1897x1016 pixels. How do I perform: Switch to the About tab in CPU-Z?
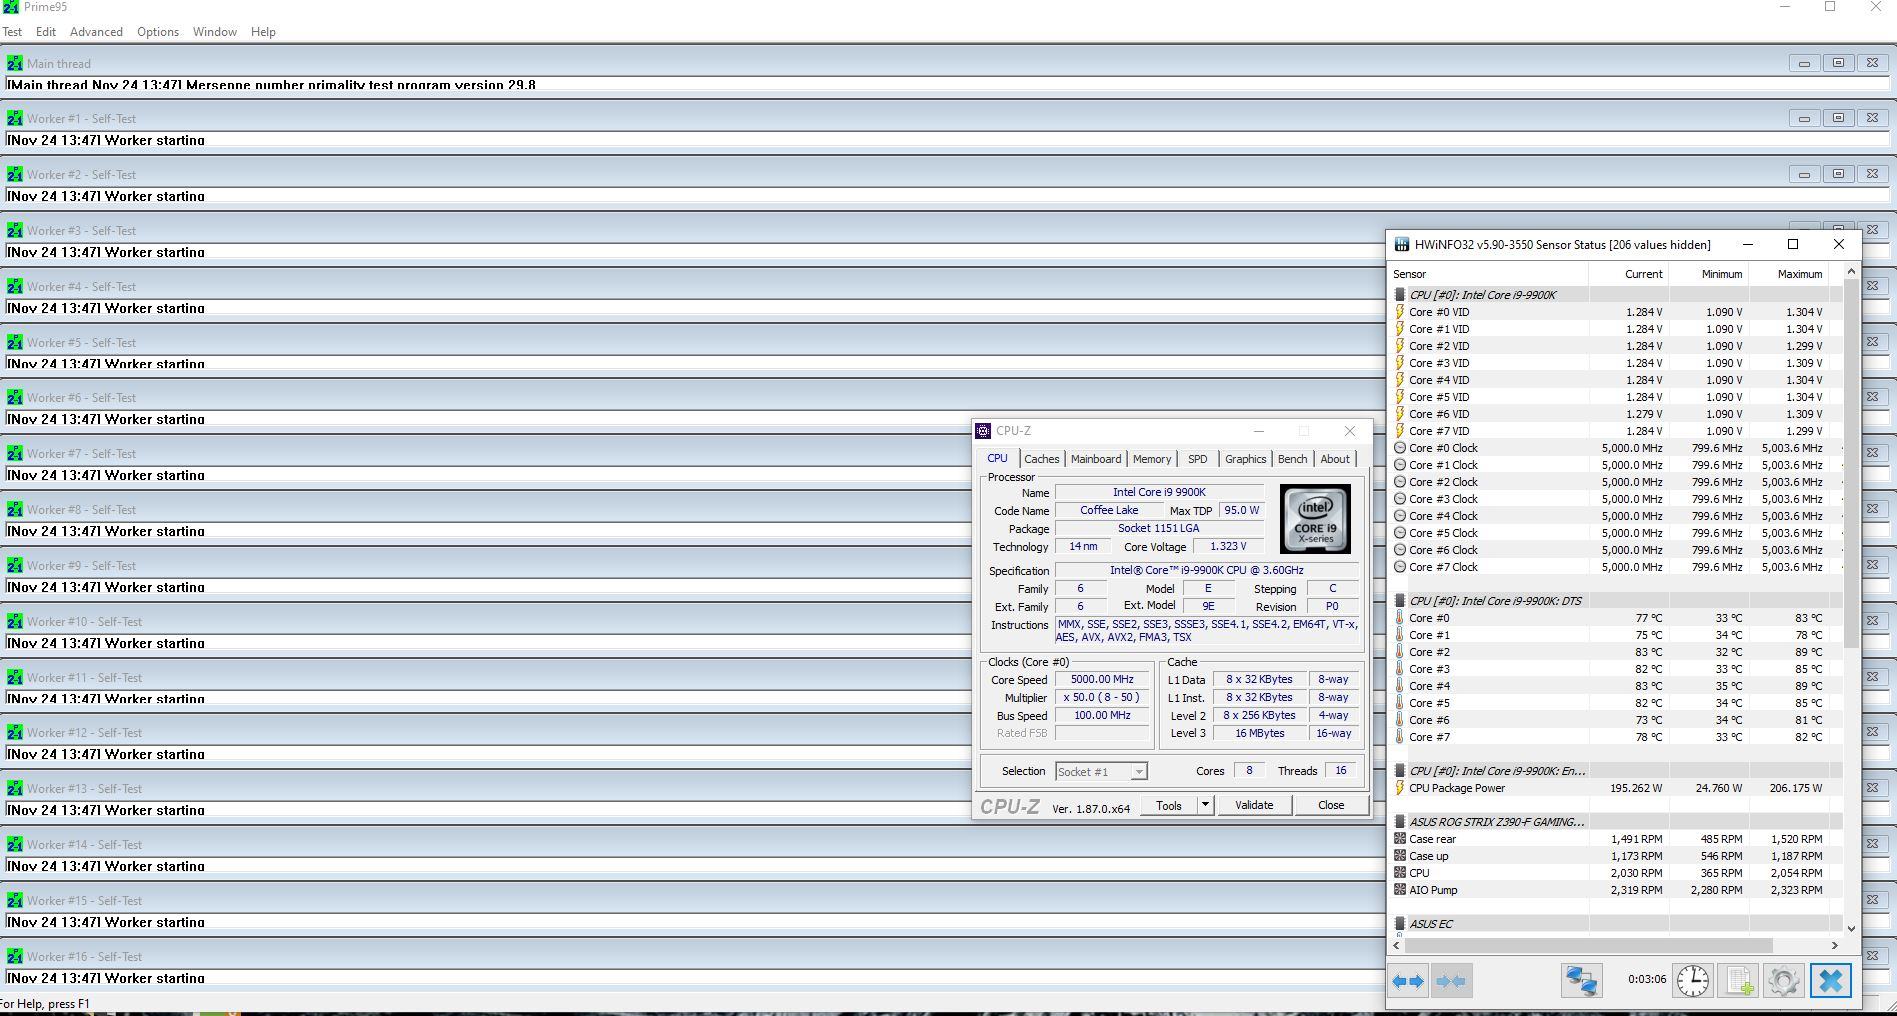point(1335,459)
